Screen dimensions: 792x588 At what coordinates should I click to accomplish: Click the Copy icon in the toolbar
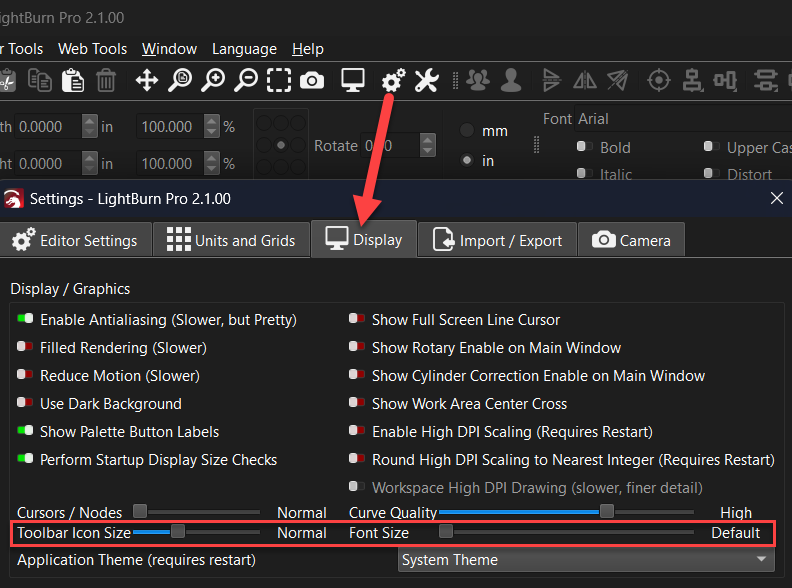click(x=40, y=80)
